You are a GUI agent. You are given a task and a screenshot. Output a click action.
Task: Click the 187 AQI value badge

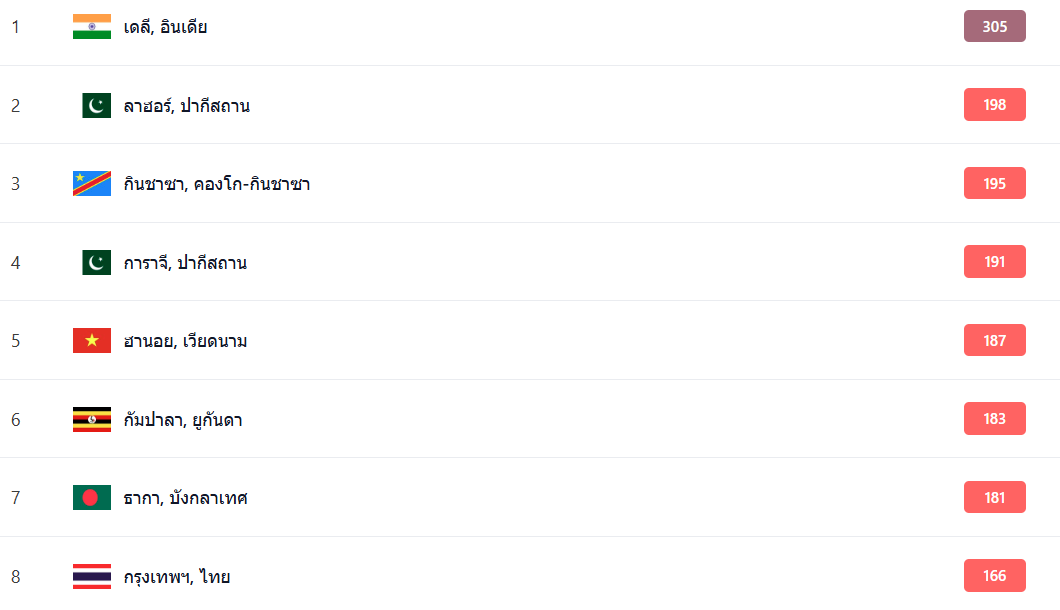coord(994,340)
